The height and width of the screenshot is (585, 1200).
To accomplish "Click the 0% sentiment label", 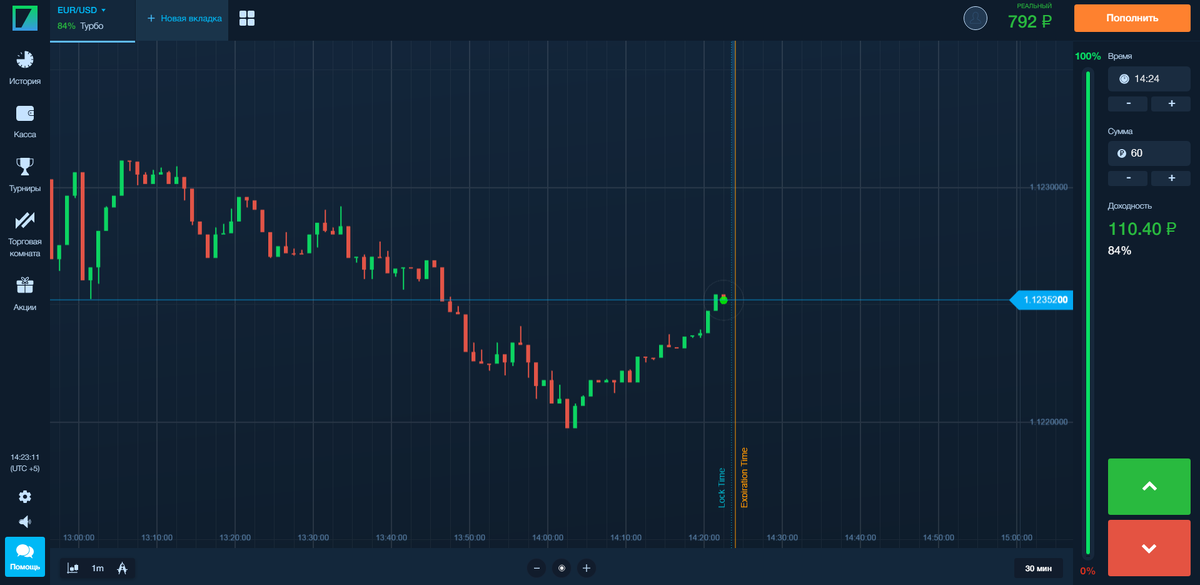I will (x=1087, y=571).
